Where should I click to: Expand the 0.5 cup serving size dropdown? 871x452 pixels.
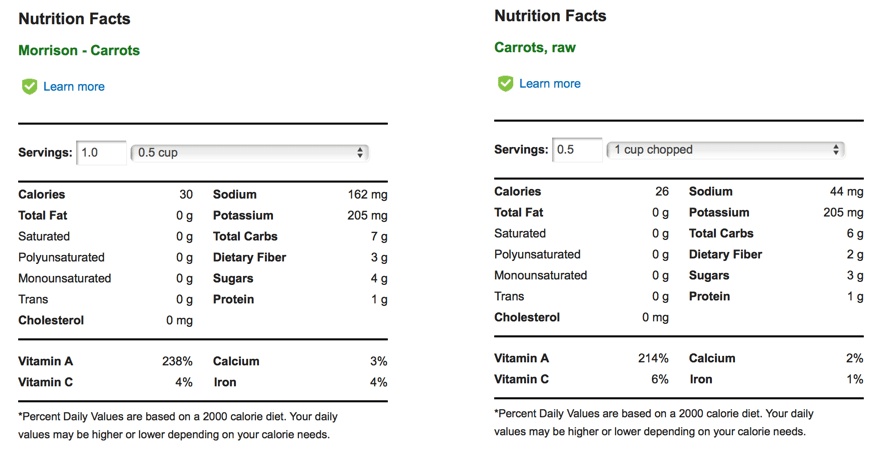(x=249, y=153)
